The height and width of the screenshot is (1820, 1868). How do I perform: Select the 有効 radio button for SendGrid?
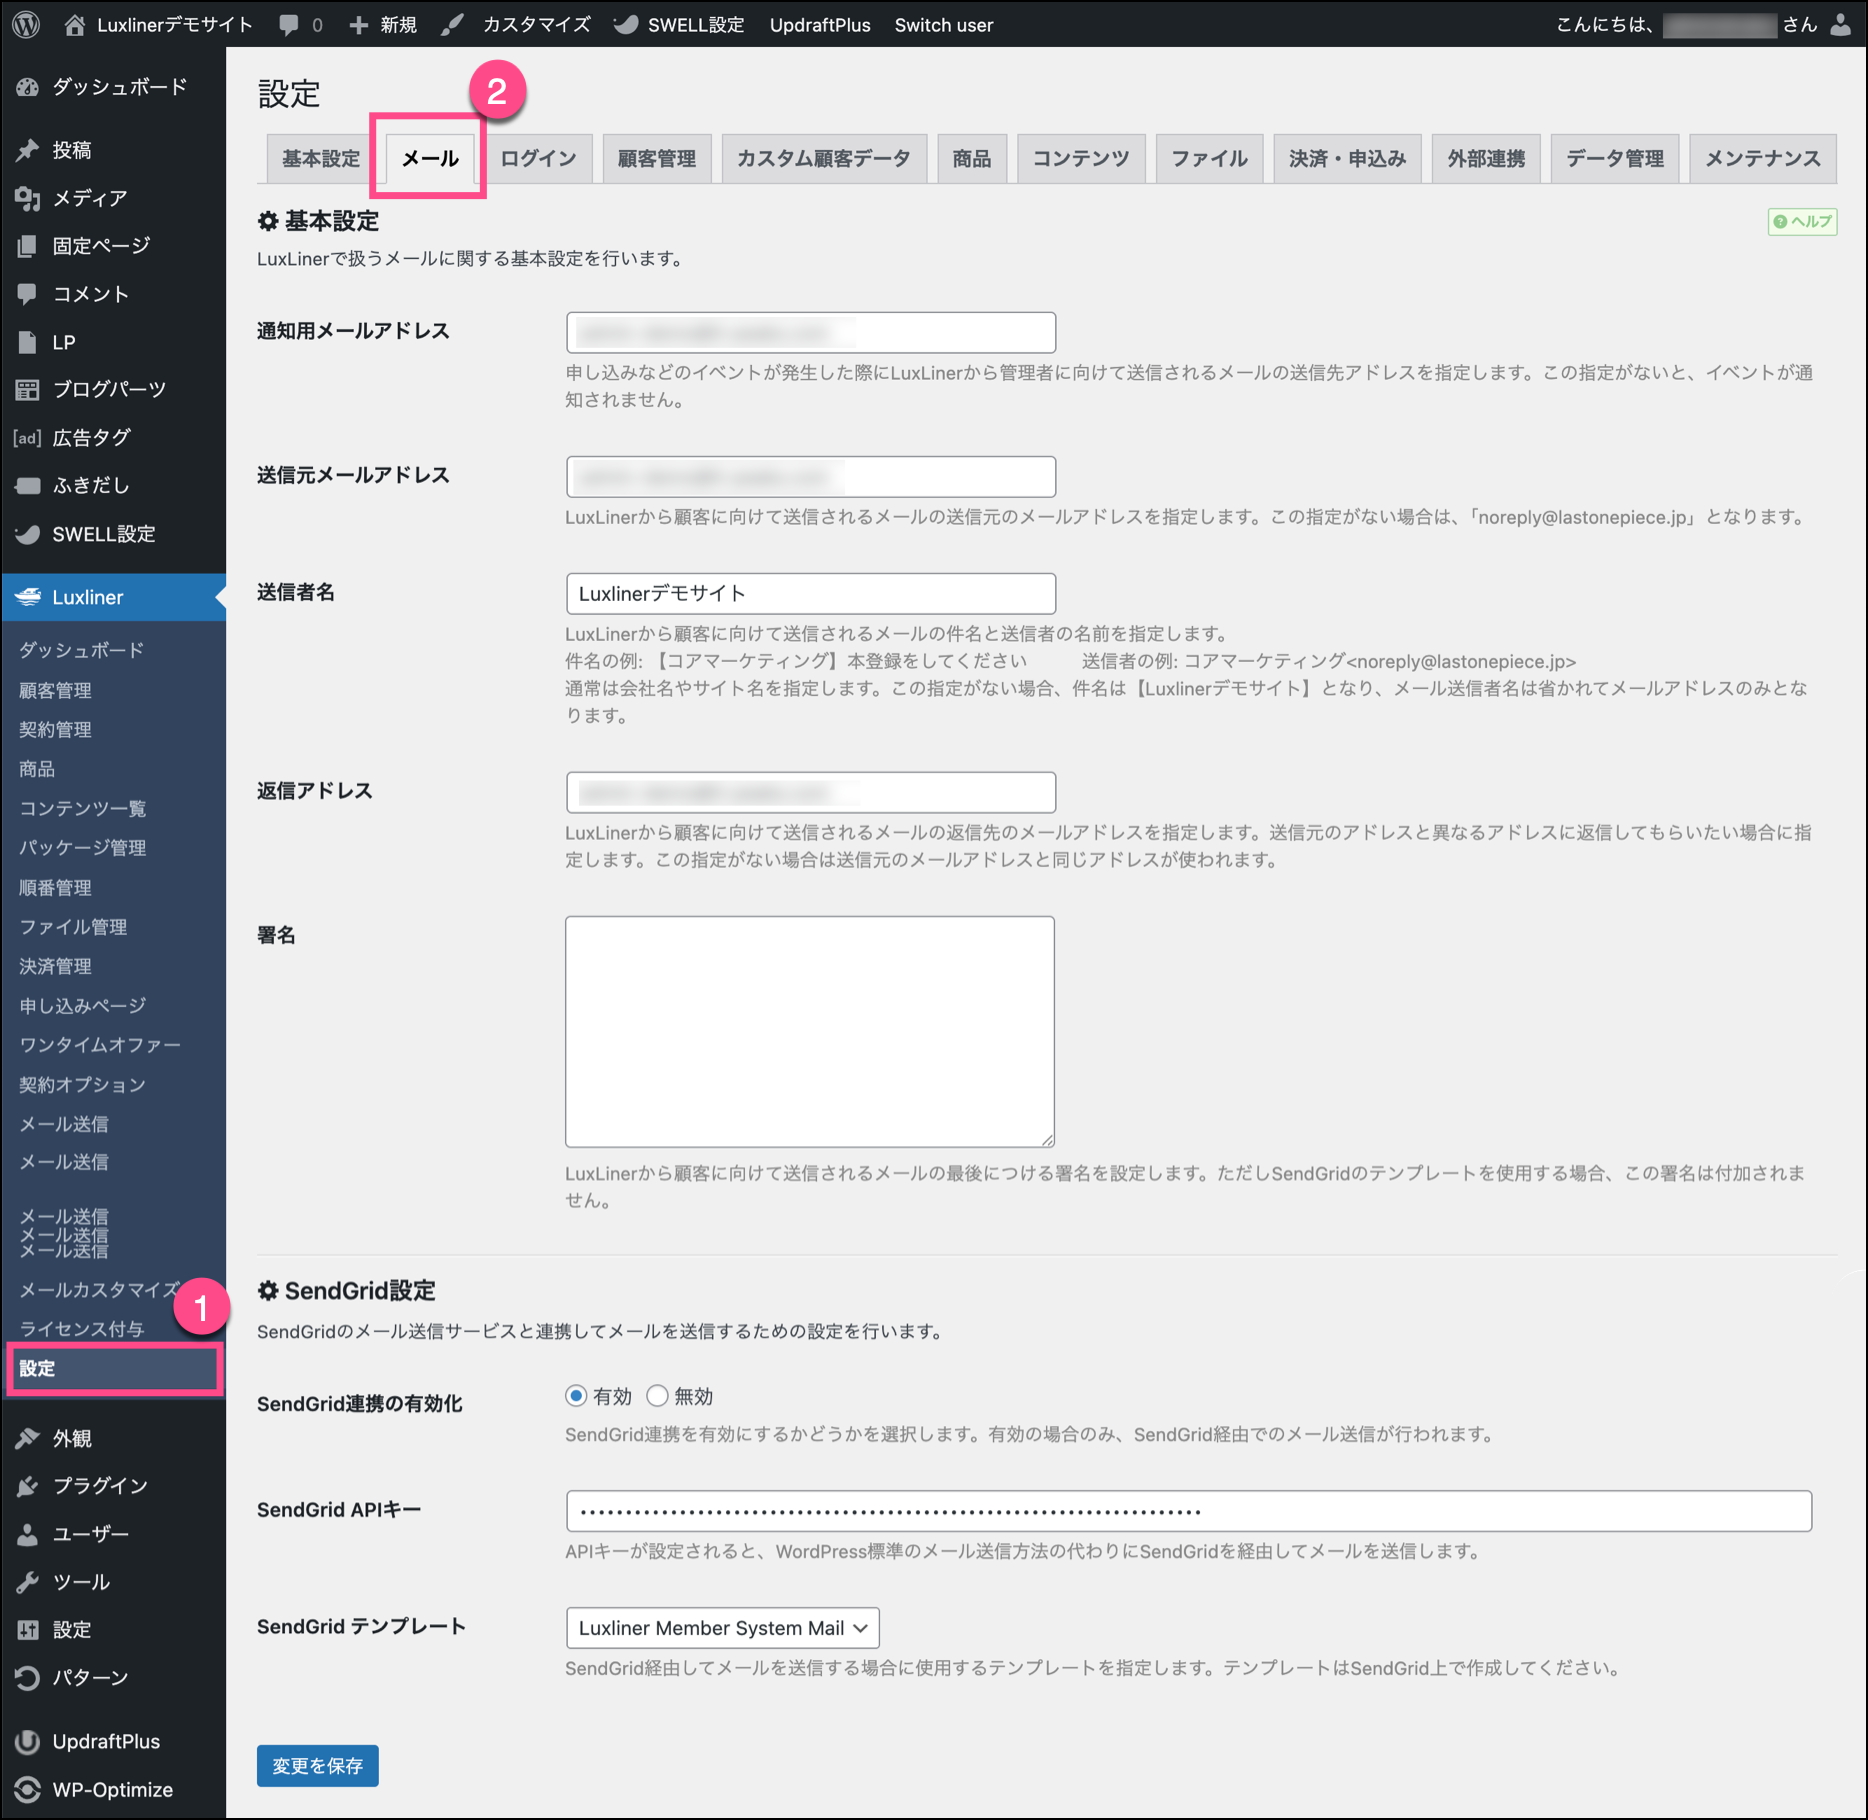(x=576, y=1396)
